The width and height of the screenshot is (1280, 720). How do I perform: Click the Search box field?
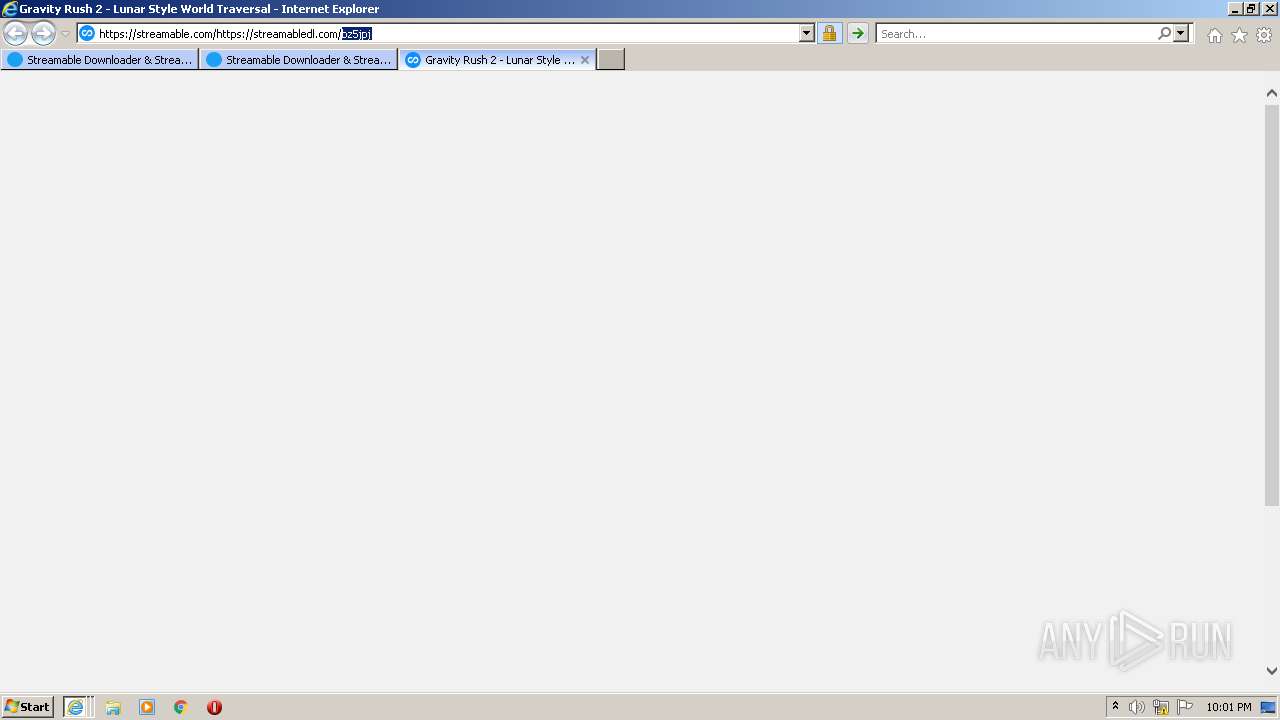pos(1016,33)
